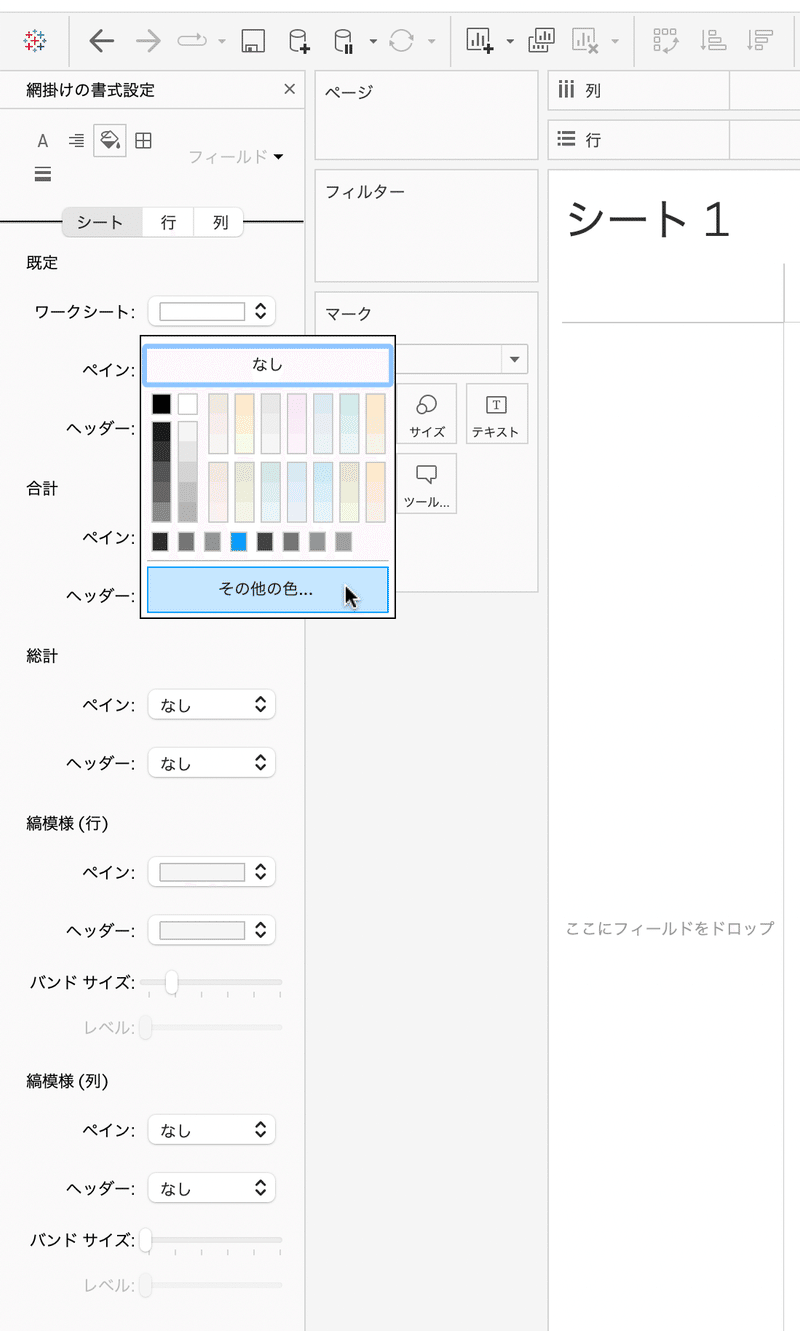This screenshot has height=1331, width=800.
Task: Click the テキスト button on Marks card
Action: coord(496,414)
